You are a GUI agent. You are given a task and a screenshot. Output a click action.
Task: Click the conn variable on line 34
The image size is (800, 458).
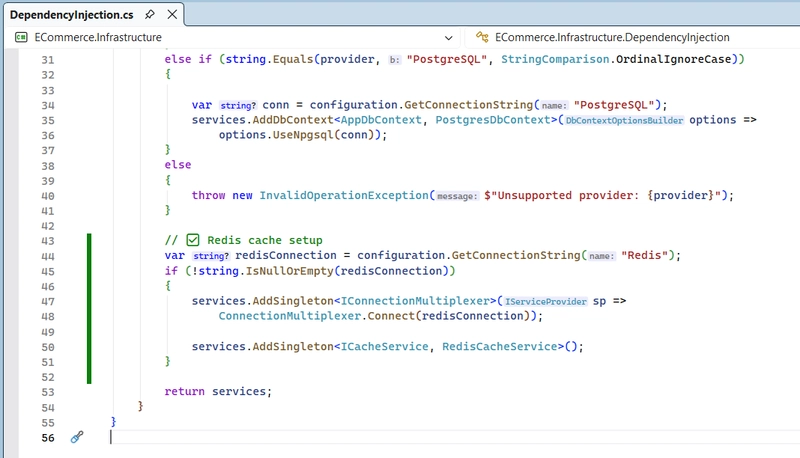[x=276, y=105]
